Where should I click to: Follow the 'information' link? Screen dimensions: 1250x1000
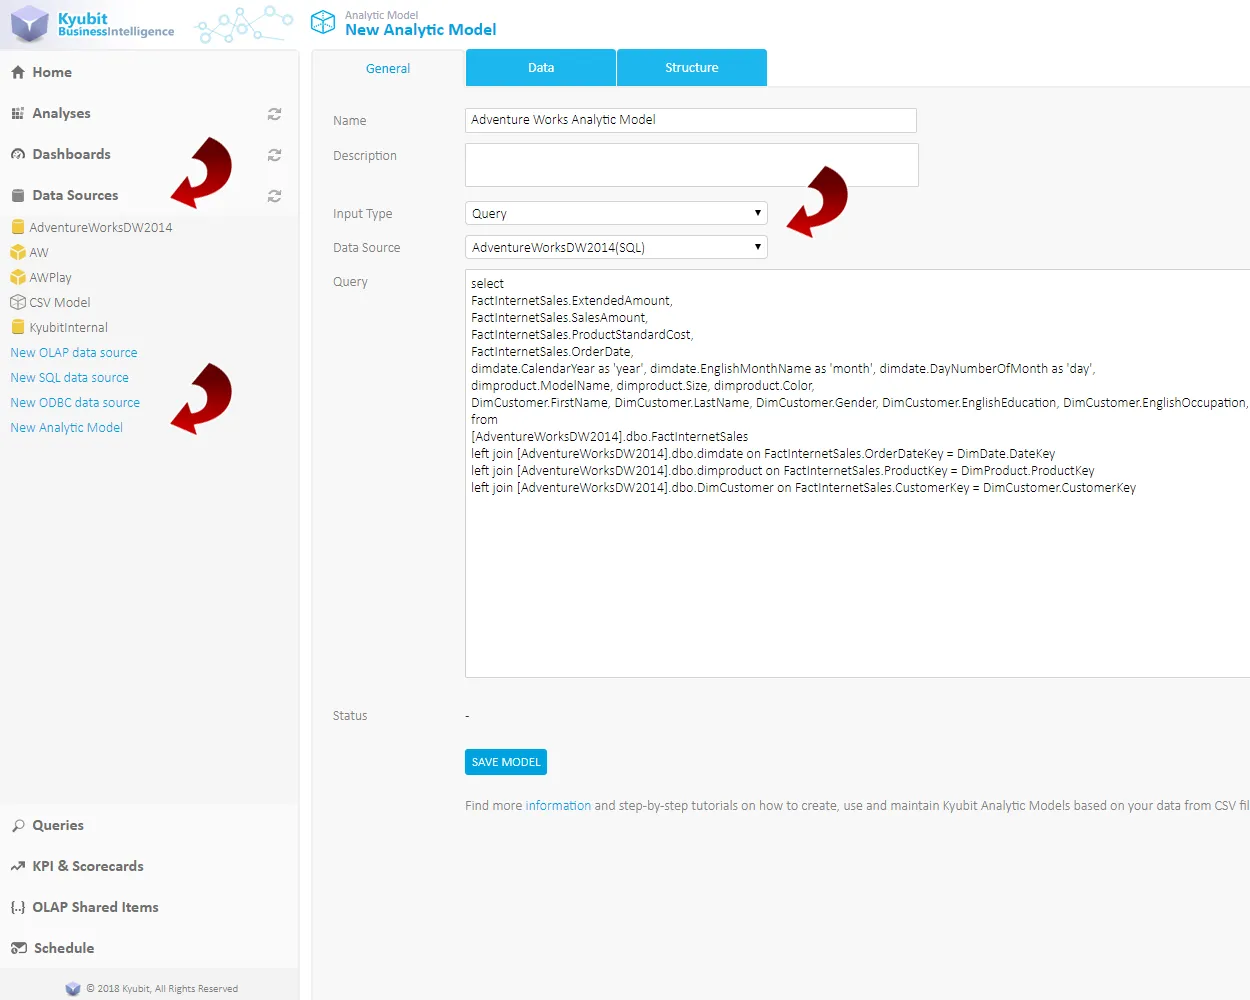point(558,805)
